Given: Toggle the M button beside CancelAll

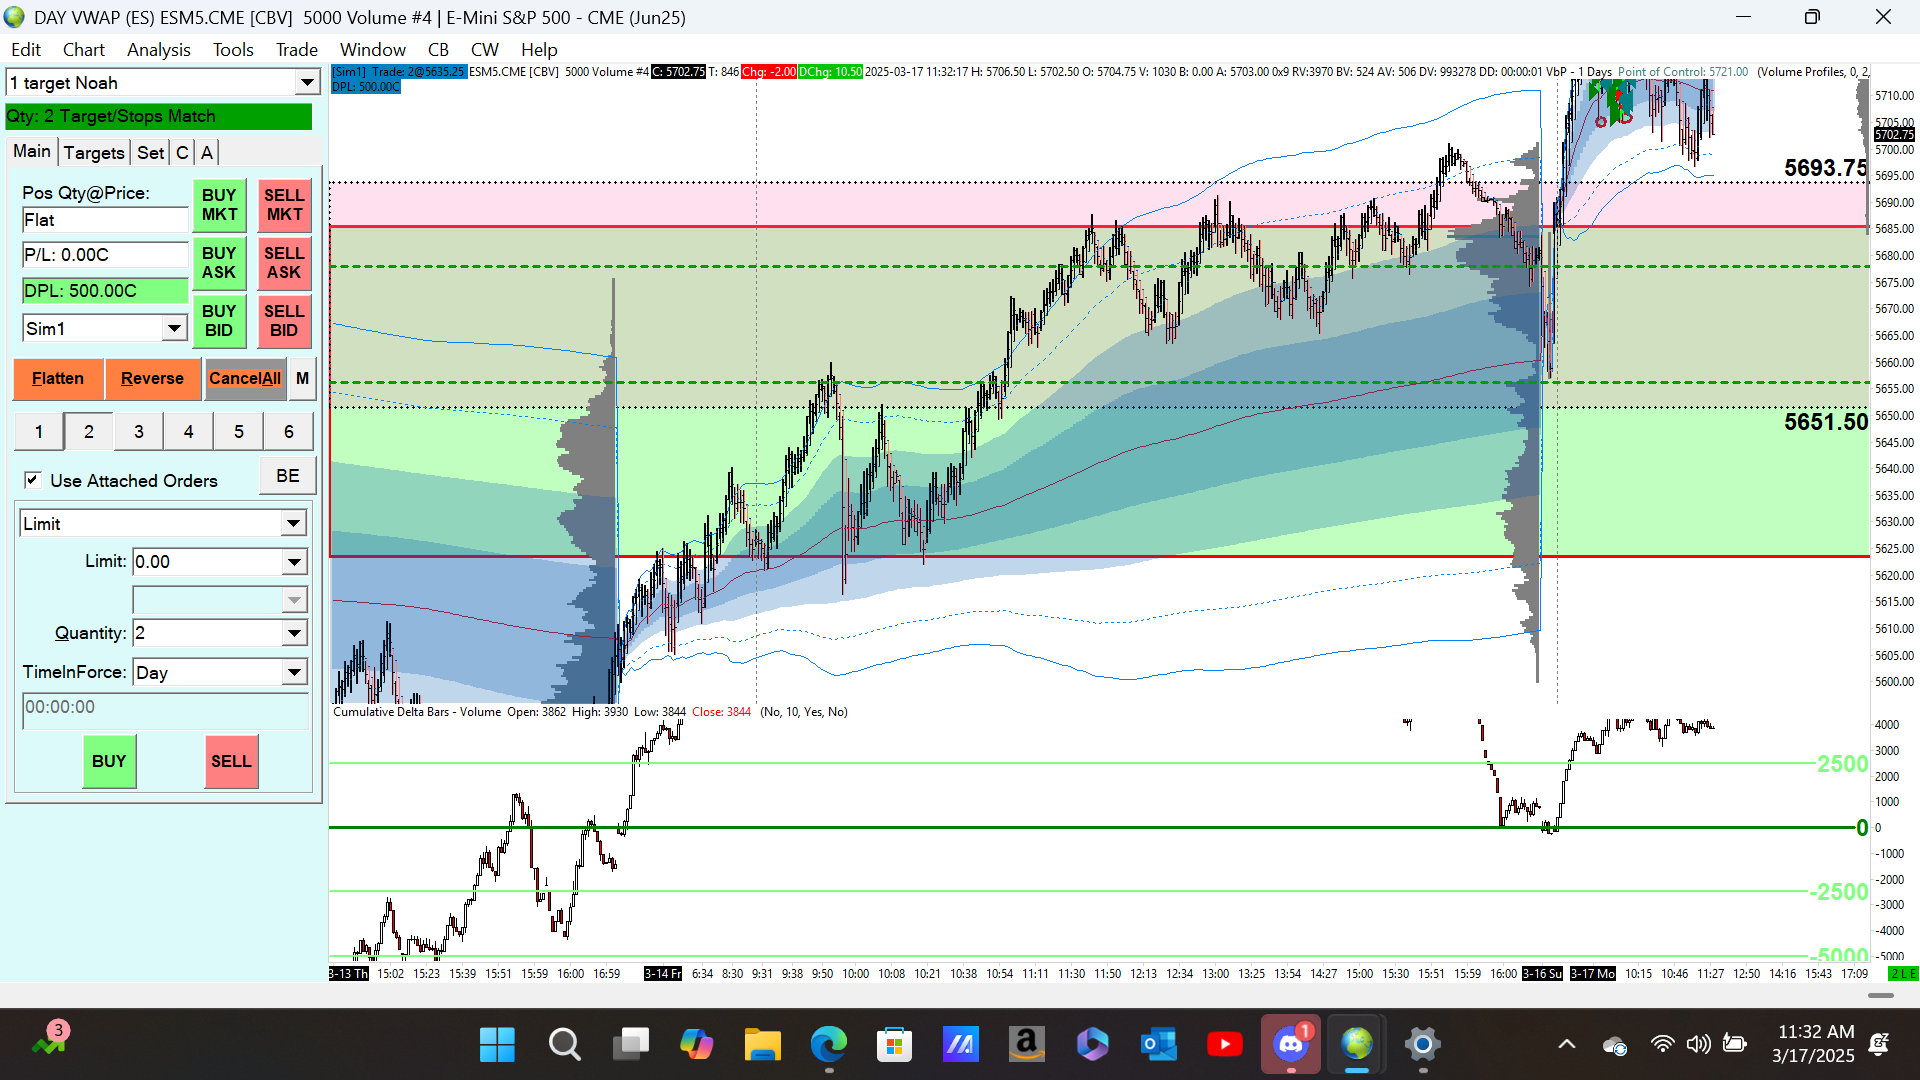Looking at the screenshot, I should point(302,378).
